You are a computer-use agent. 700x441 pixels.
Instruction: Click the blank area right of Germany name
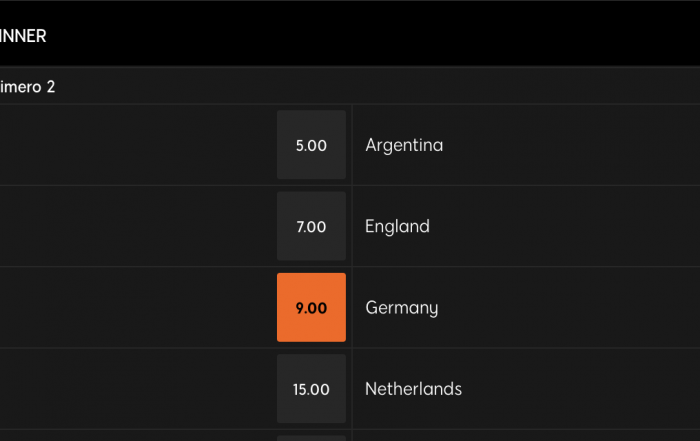coord(569,308)
